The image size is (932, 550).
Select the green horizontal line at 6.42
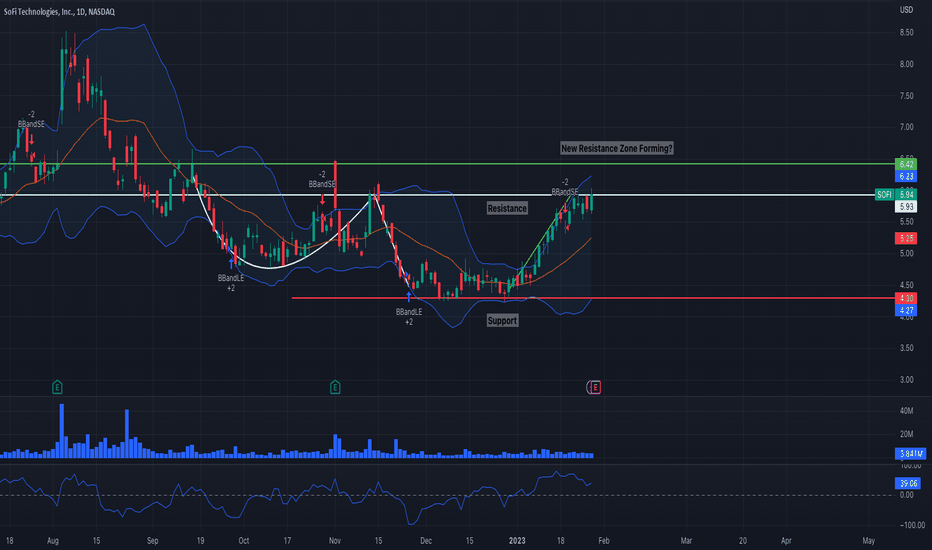(x=447, y=164)
